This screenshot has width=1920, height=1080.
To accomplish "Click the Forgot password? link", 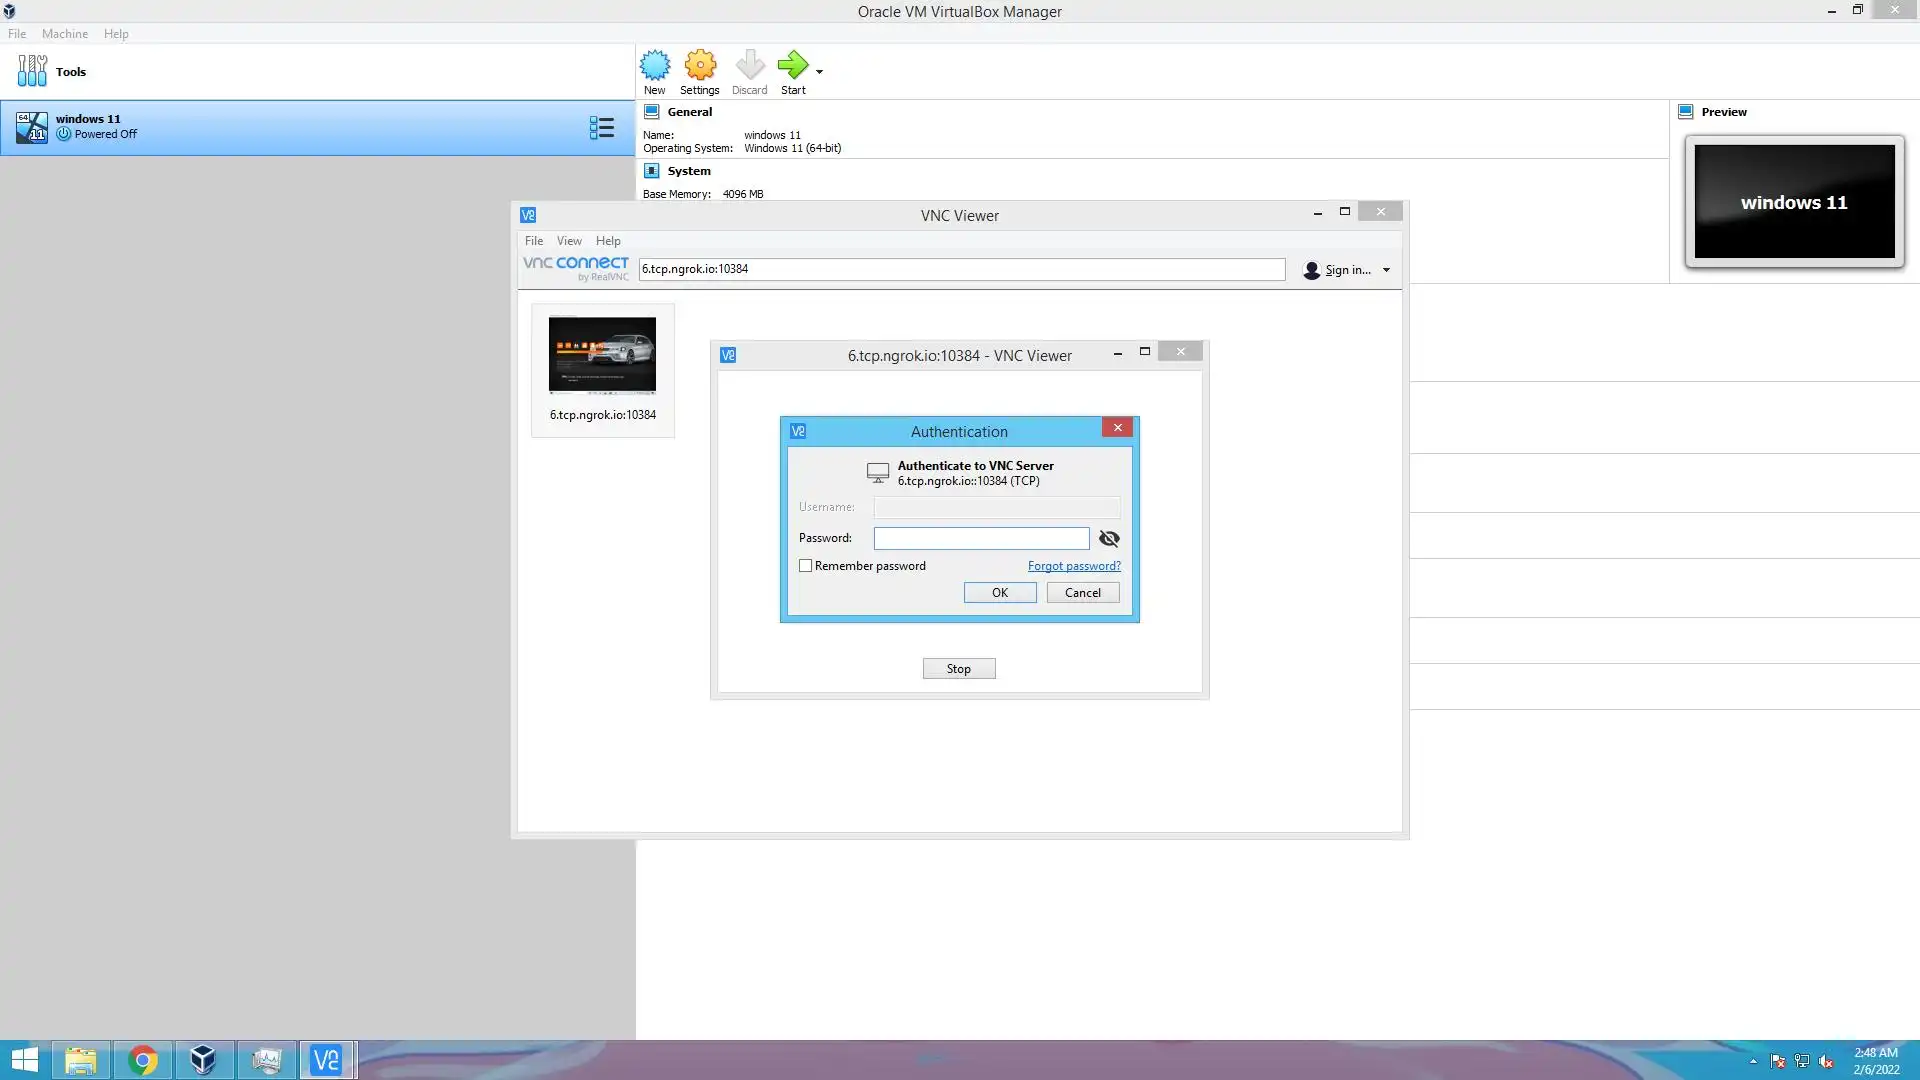I will [1074, 566].
